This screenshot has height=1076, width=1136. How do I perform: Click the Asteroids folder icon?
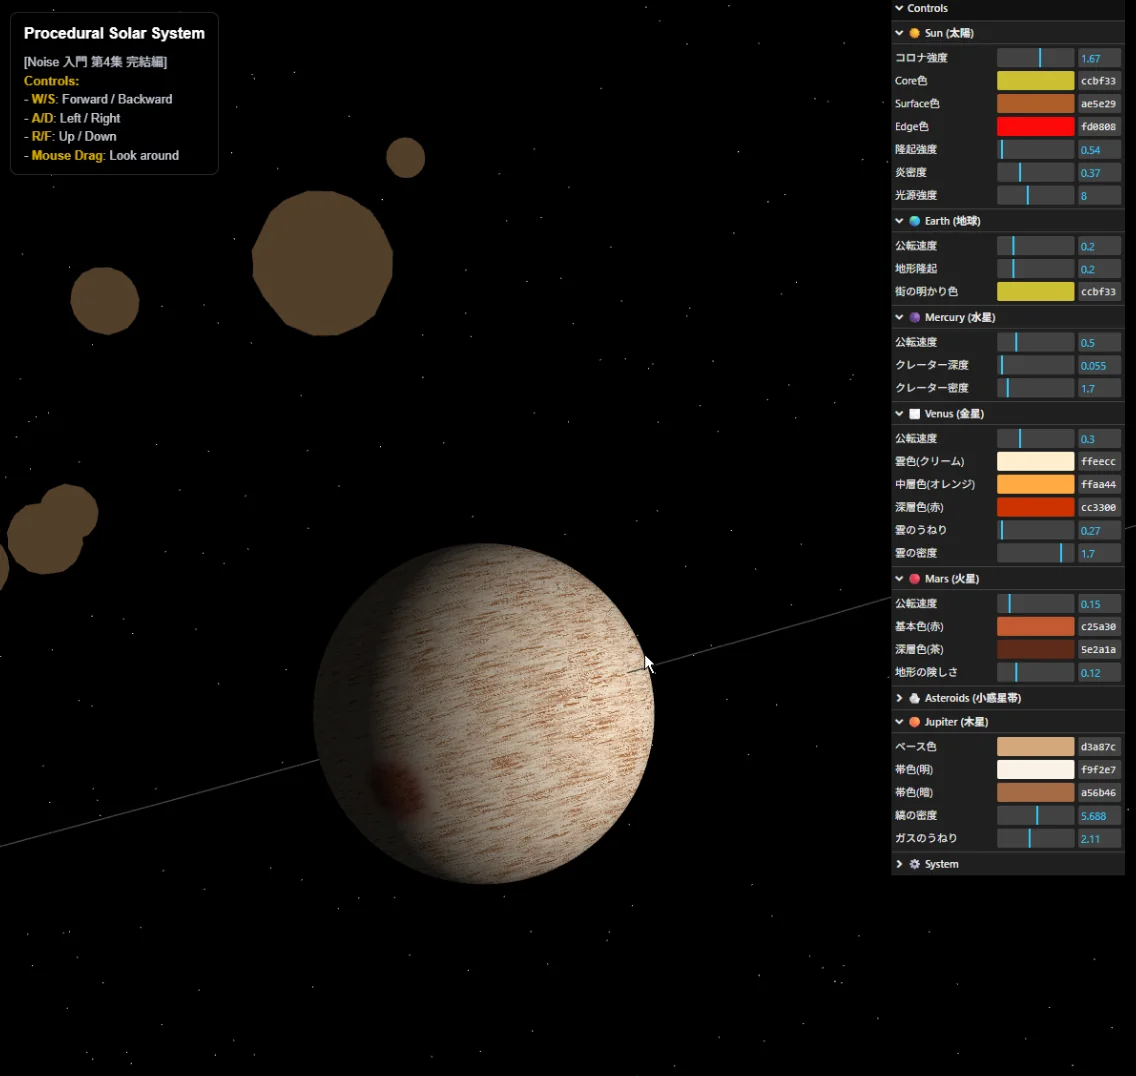coord(914,698)
